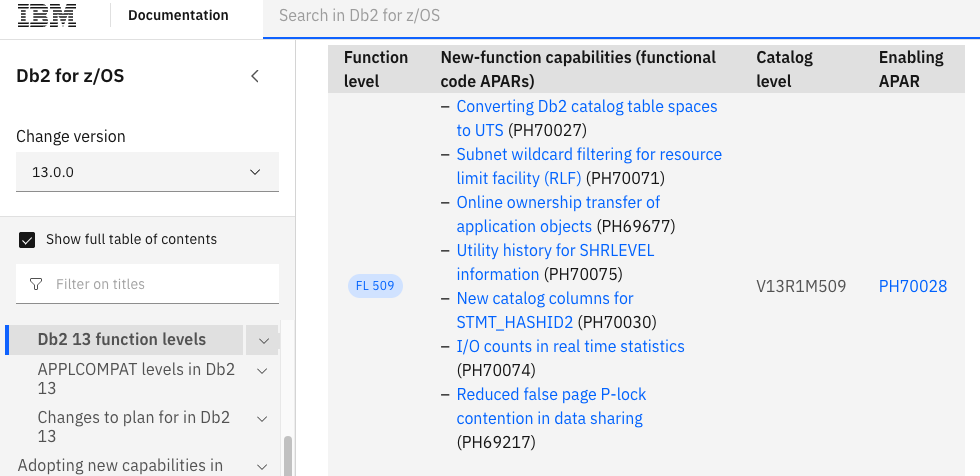This screenshot has width=980, height=476.
Task: Open APPLCOMPAT levels in Db2 13
Action: coord(136,379)
